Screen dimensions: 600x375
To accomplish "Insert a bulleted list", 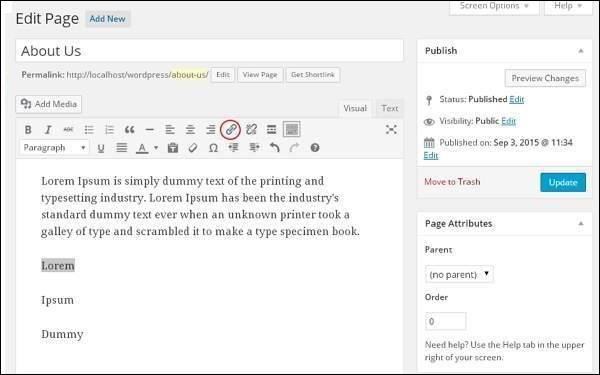I will pyautogui.click(x=89, y=130).
